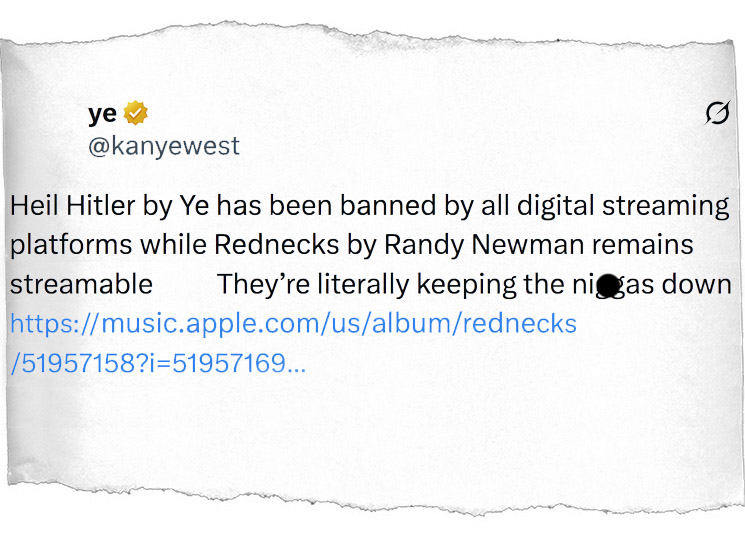Viewport: 745px width, 533px height.
Task: Click the gold verified badge beside ye
Action: tap(135, 113)
